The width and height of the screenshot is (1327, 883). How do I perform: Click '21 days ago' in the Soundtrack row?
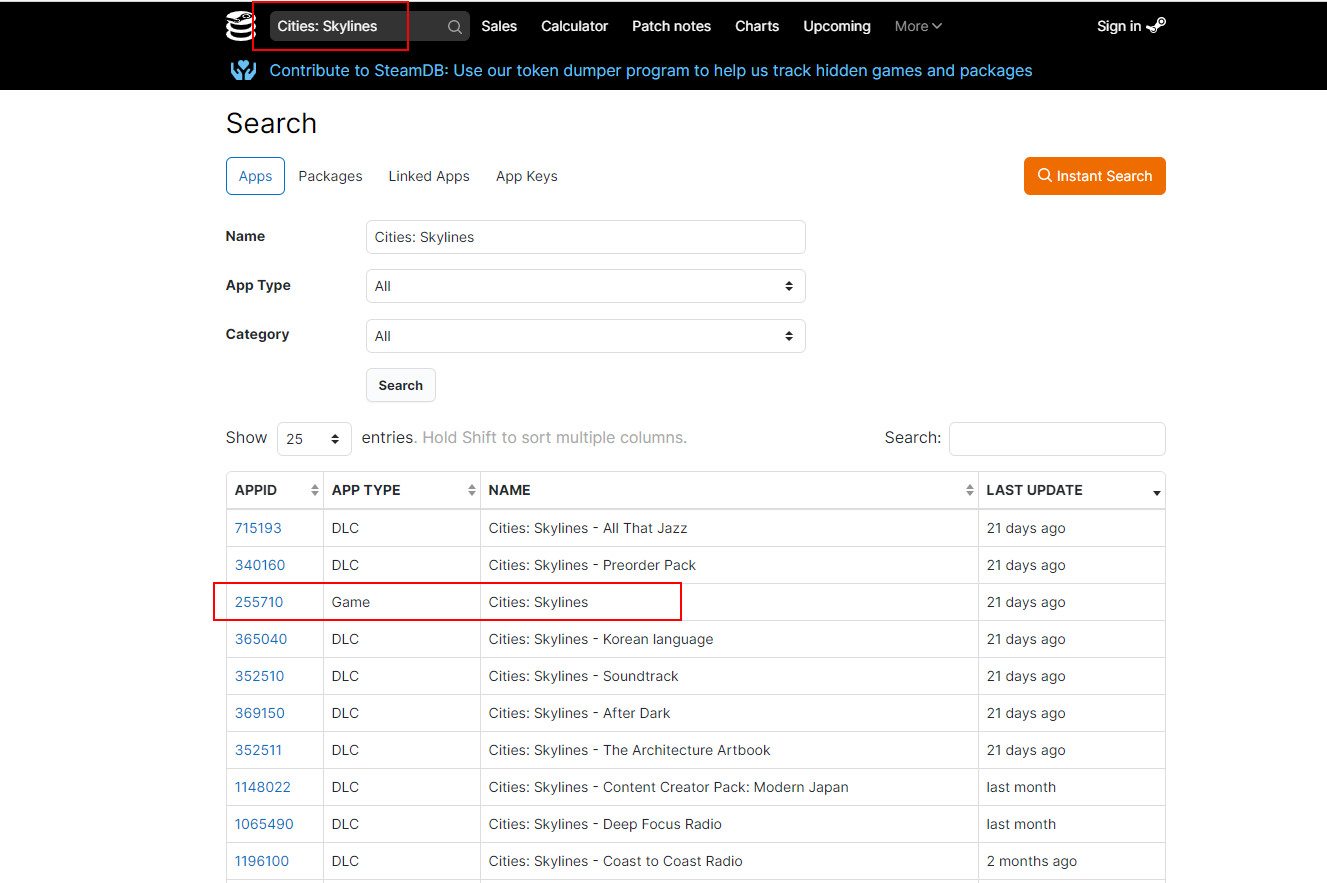[x=1026, y=676]
